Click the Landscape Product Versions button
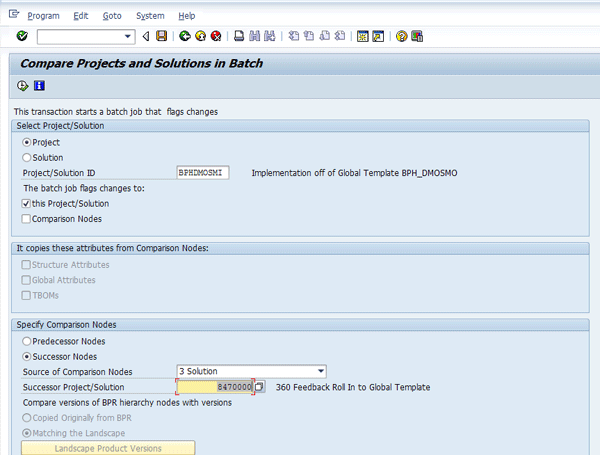Viewport: 600px width, 455px height. tap(108, 448)
